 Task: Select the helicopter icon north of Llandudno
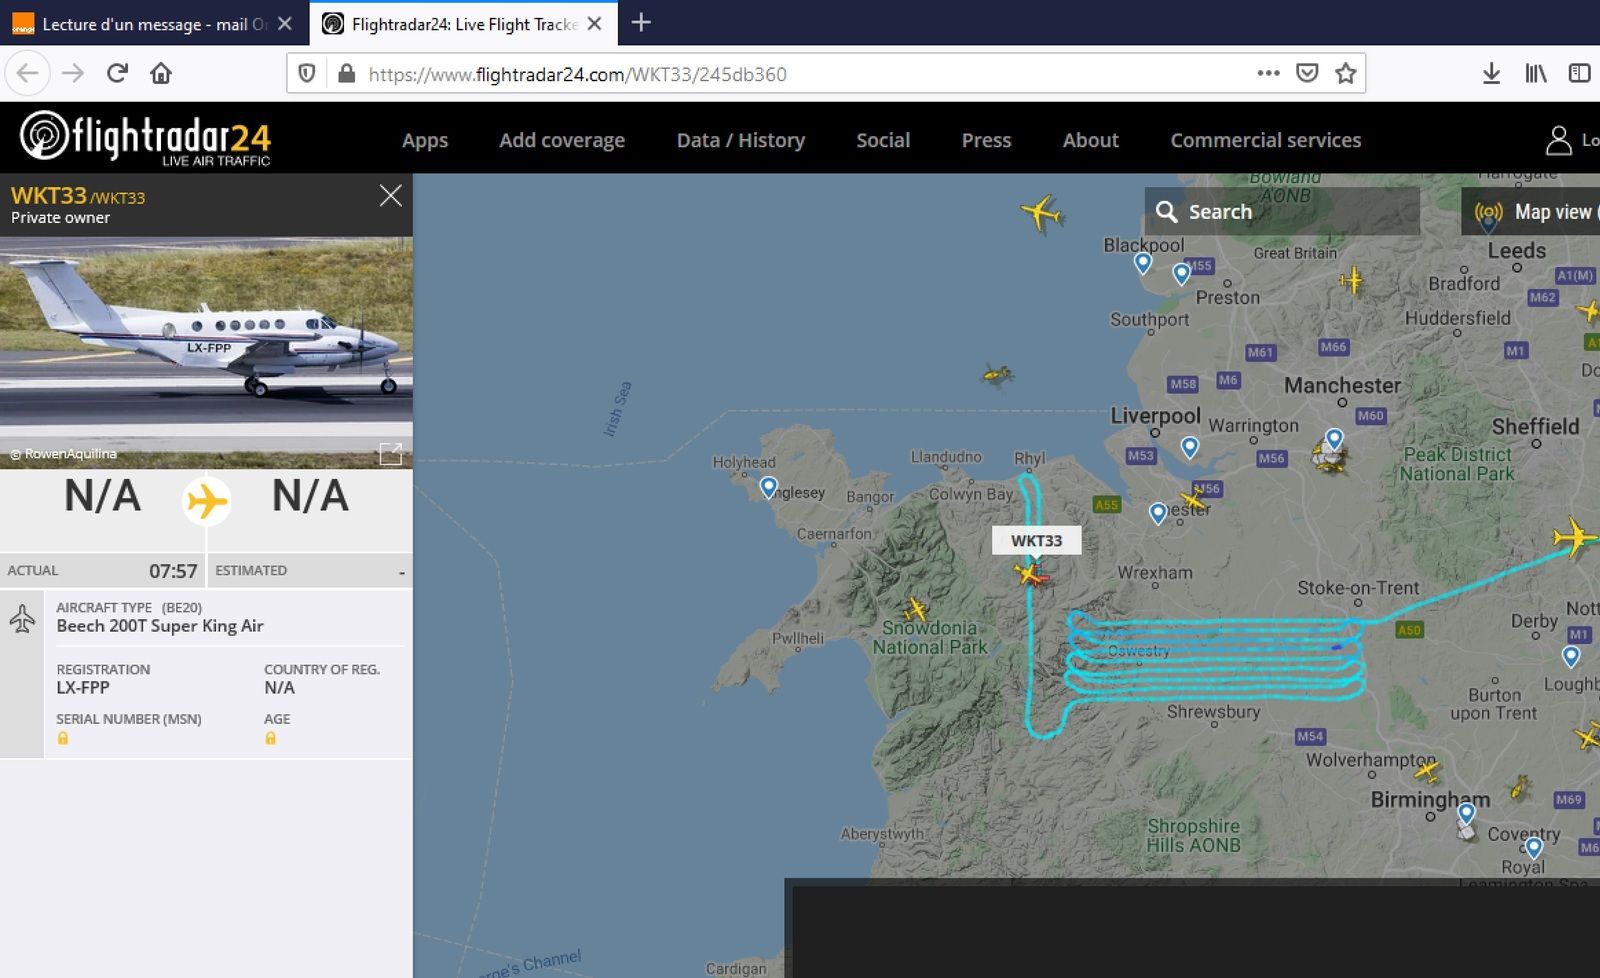coord(997,375)
